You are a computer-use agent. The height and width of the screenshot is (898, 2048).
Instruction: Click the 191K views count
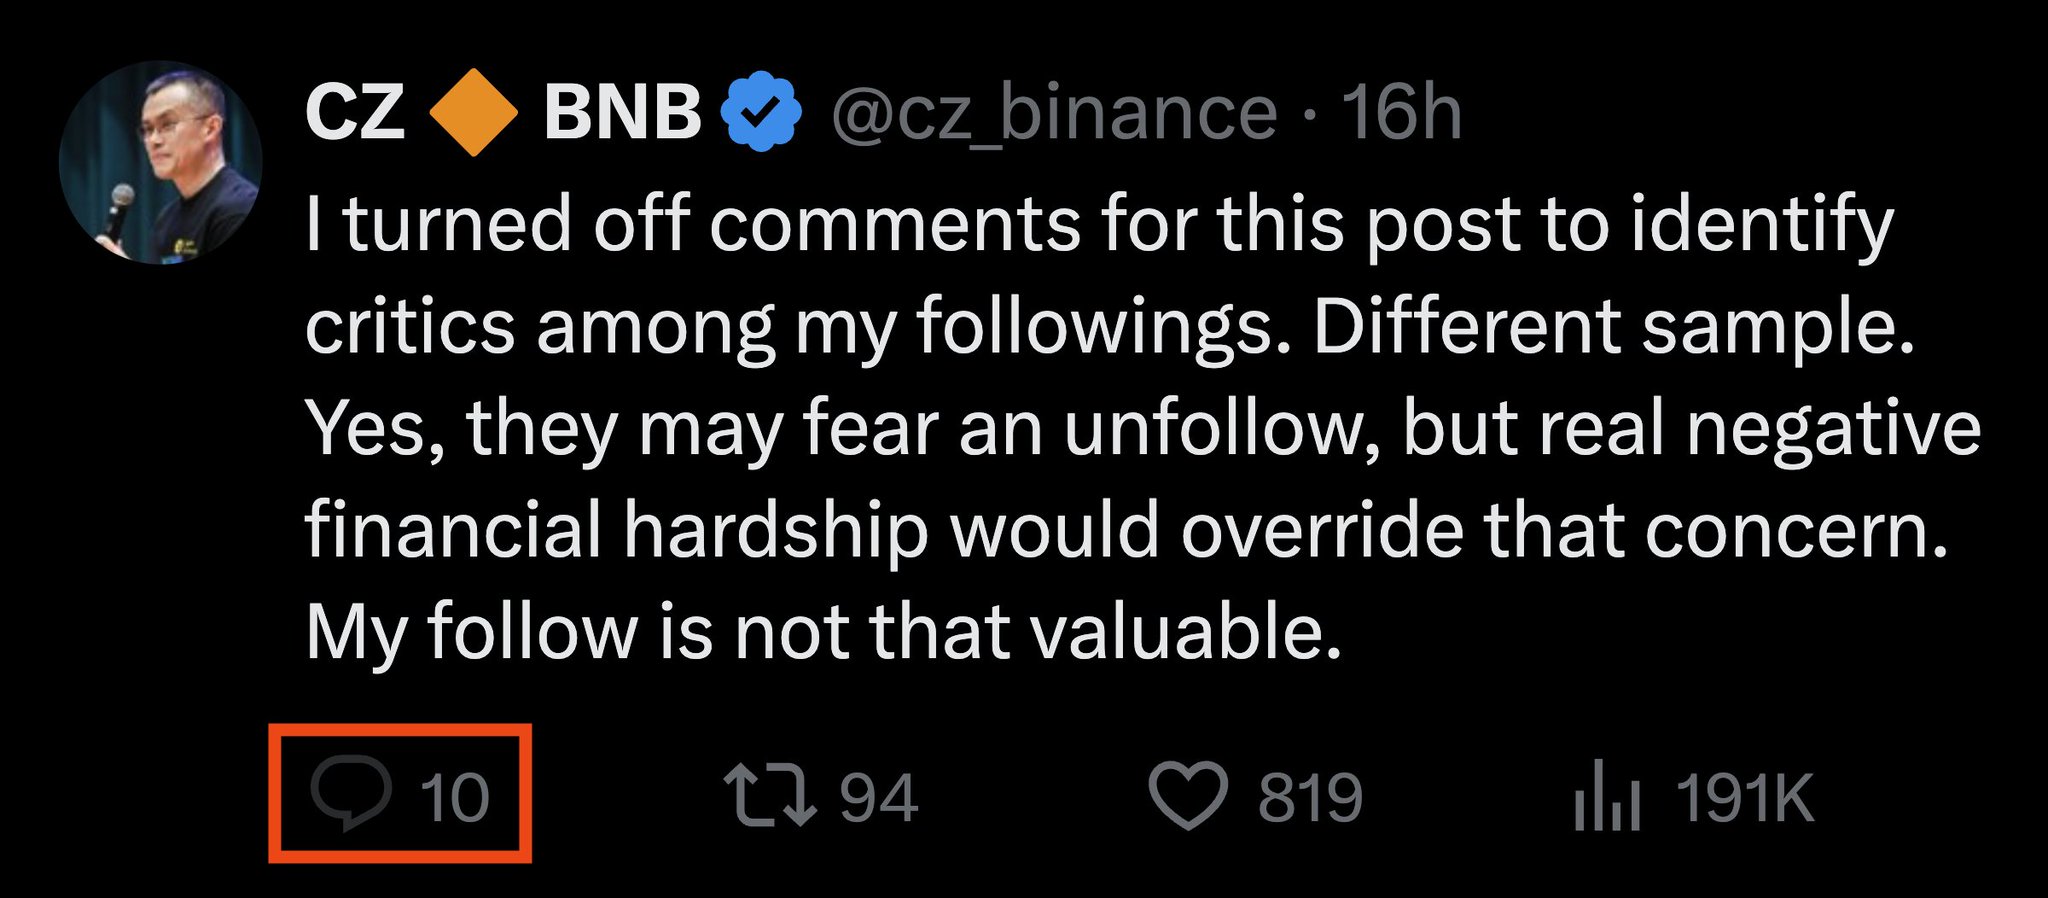coord(1744,798)
